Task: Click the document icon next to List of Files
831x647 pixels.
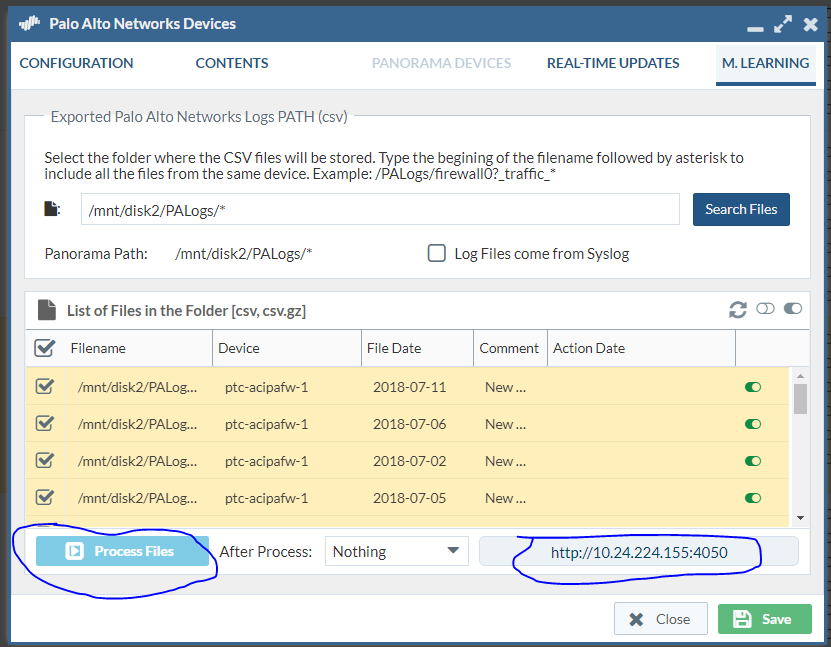Action: 46,310
